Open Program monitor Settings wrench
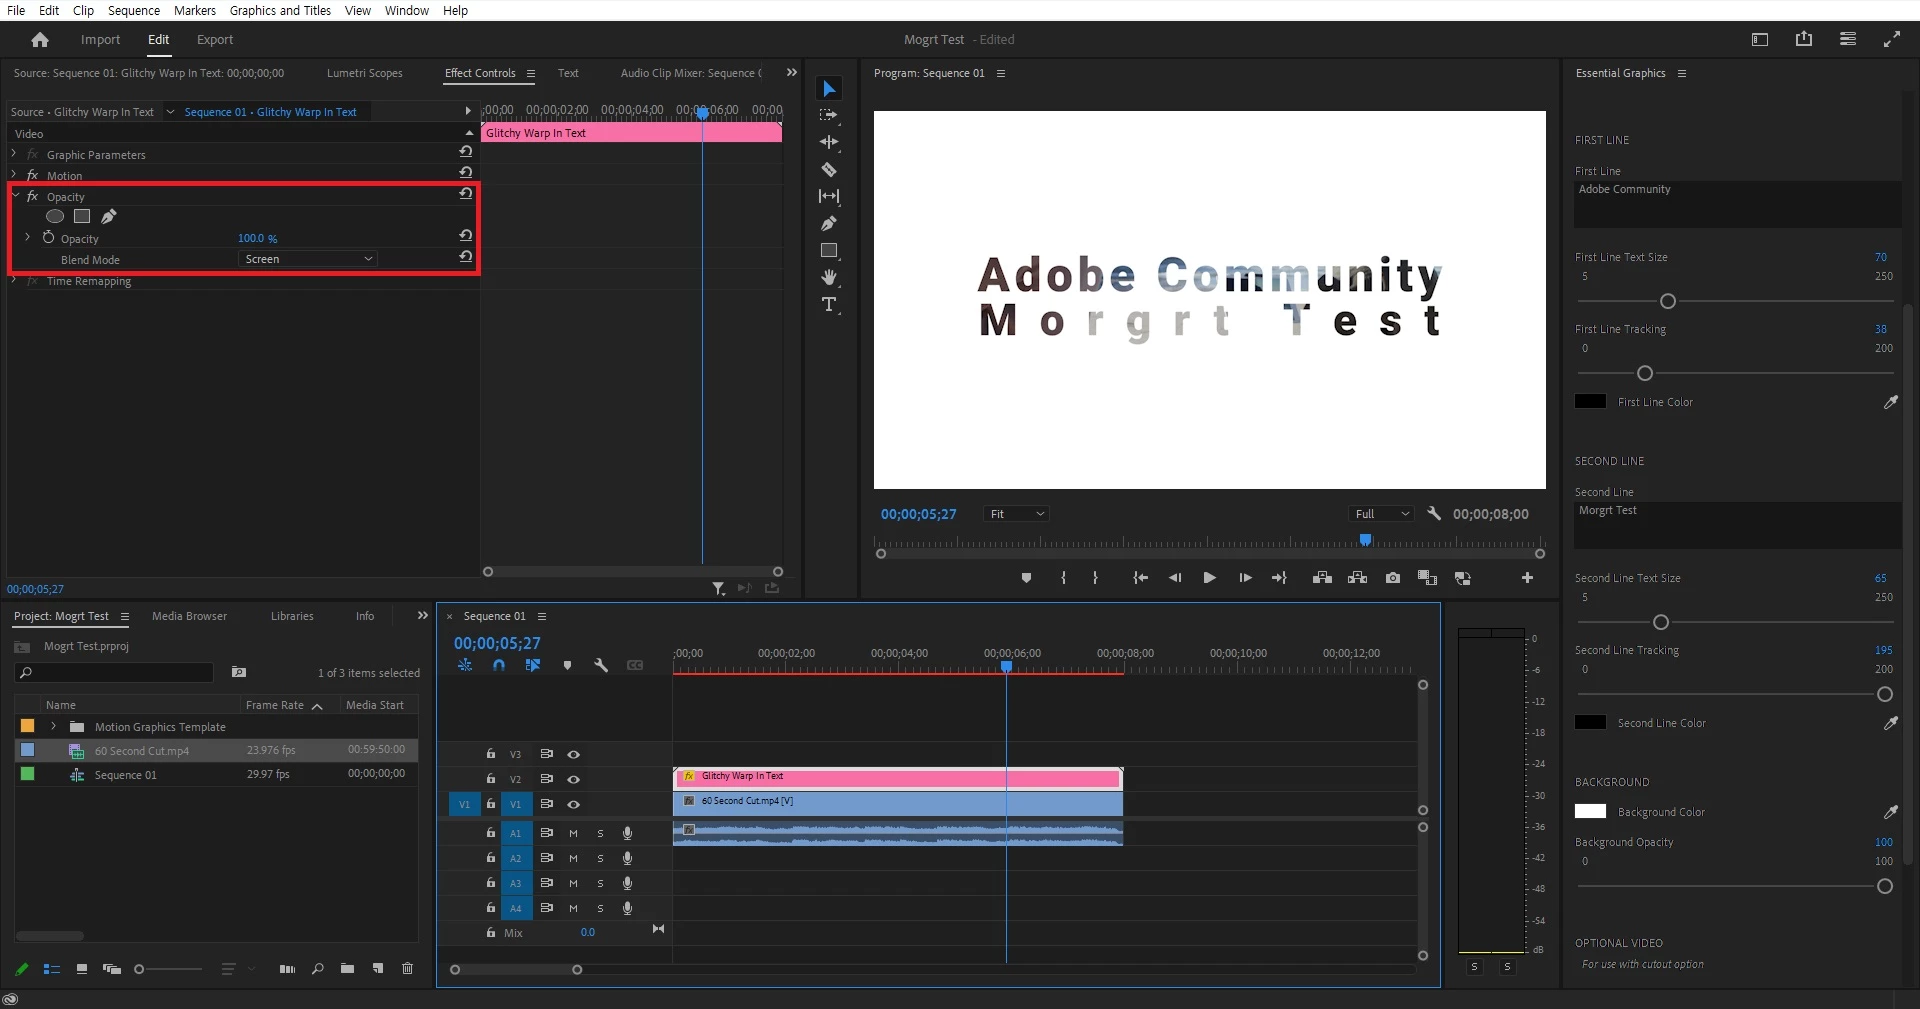This screenshot has width=1920, height=1009. [1434, 514]
